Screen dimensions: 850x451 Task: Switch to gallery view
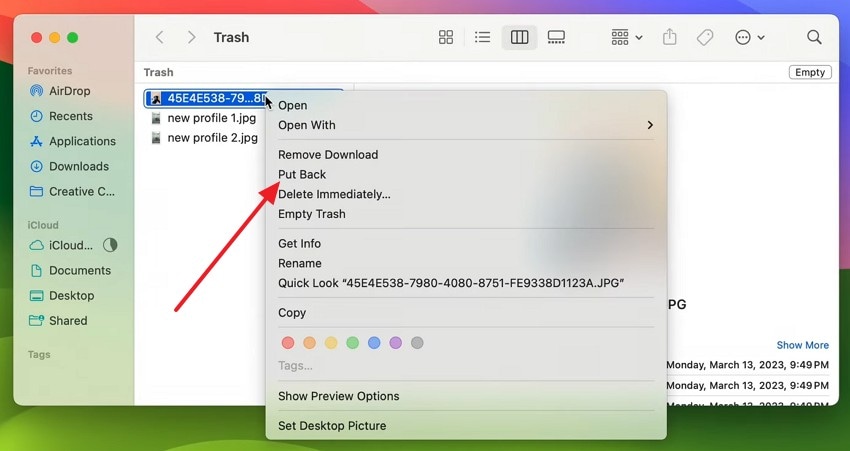click(x=556, y=37)
